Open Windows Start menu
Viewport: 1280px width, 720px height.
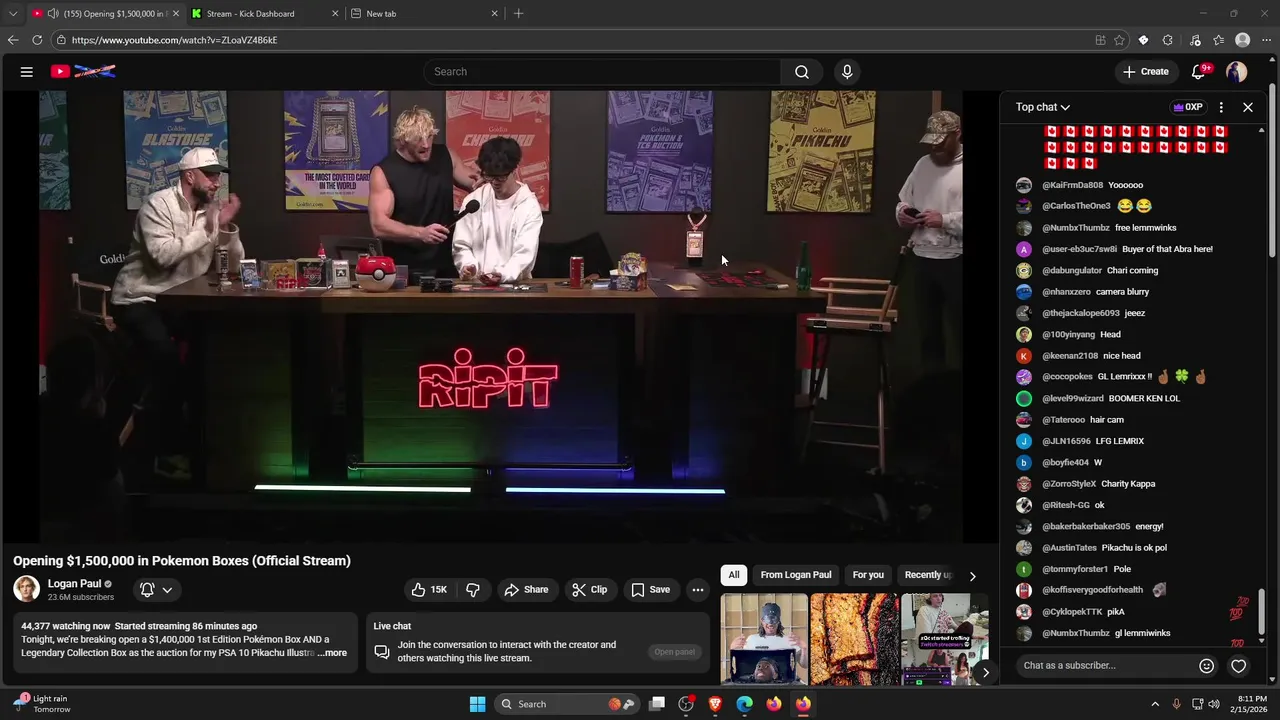(478, 704)
